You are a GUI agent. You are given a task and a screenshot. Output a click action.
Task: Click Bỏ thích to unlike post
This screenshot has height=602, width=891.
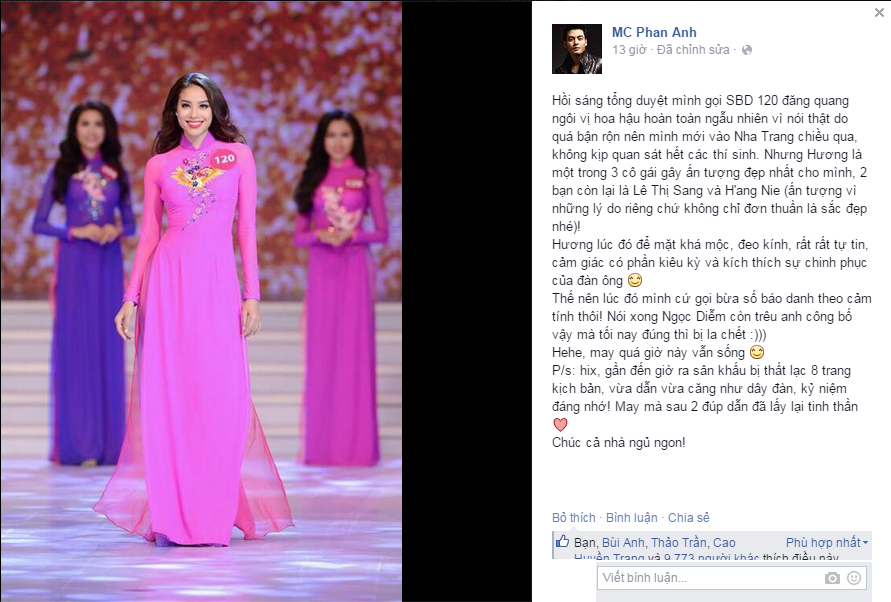[x=573, y=518]
